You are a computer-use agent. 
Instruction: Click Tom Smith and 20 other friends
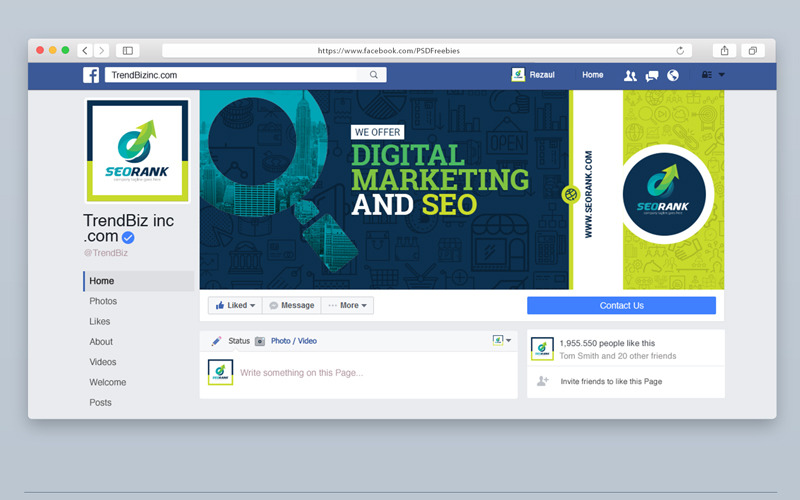point(618,356)
